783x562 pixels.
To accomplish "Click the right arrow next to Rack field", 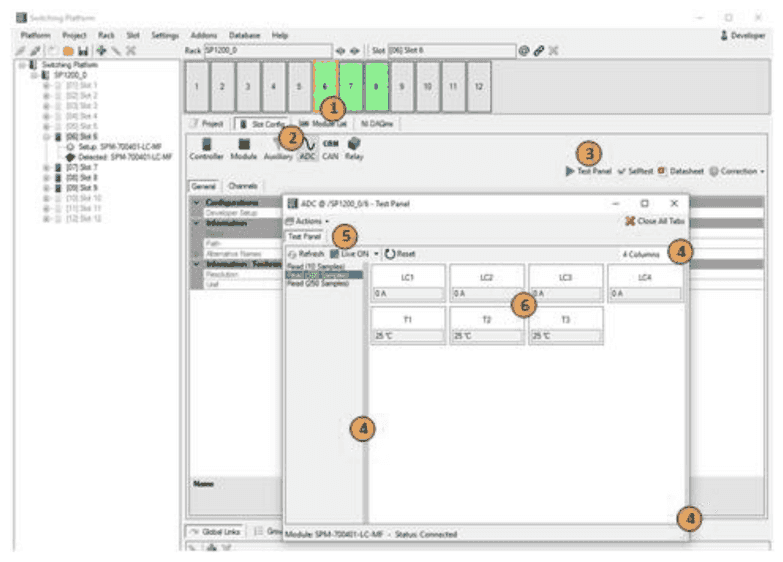I will pos(355,51).
